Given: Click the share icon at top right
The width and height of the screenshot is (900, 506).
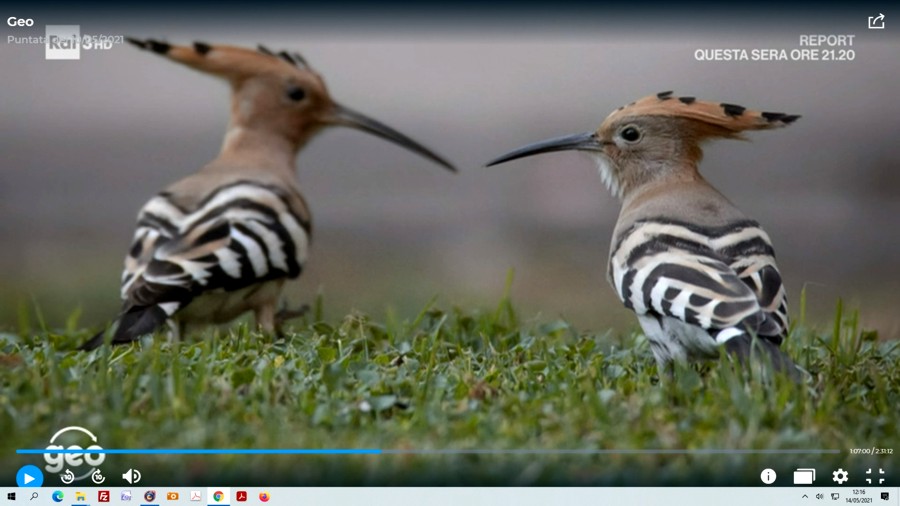Looking at the screenshot, I should click(x=876, y=21).
